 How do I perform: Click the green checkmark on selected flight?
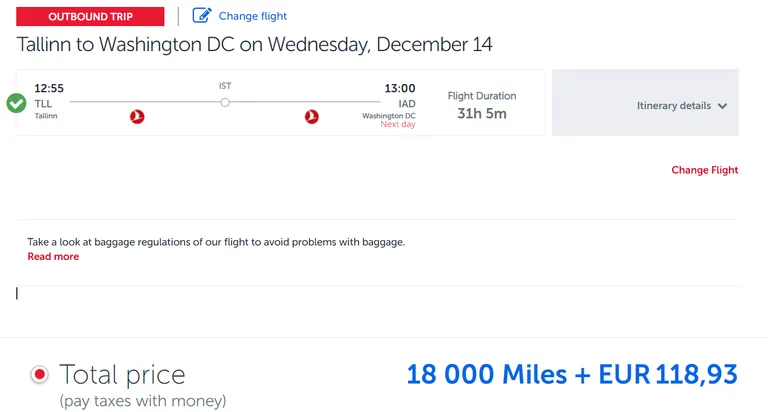point(16,103)
